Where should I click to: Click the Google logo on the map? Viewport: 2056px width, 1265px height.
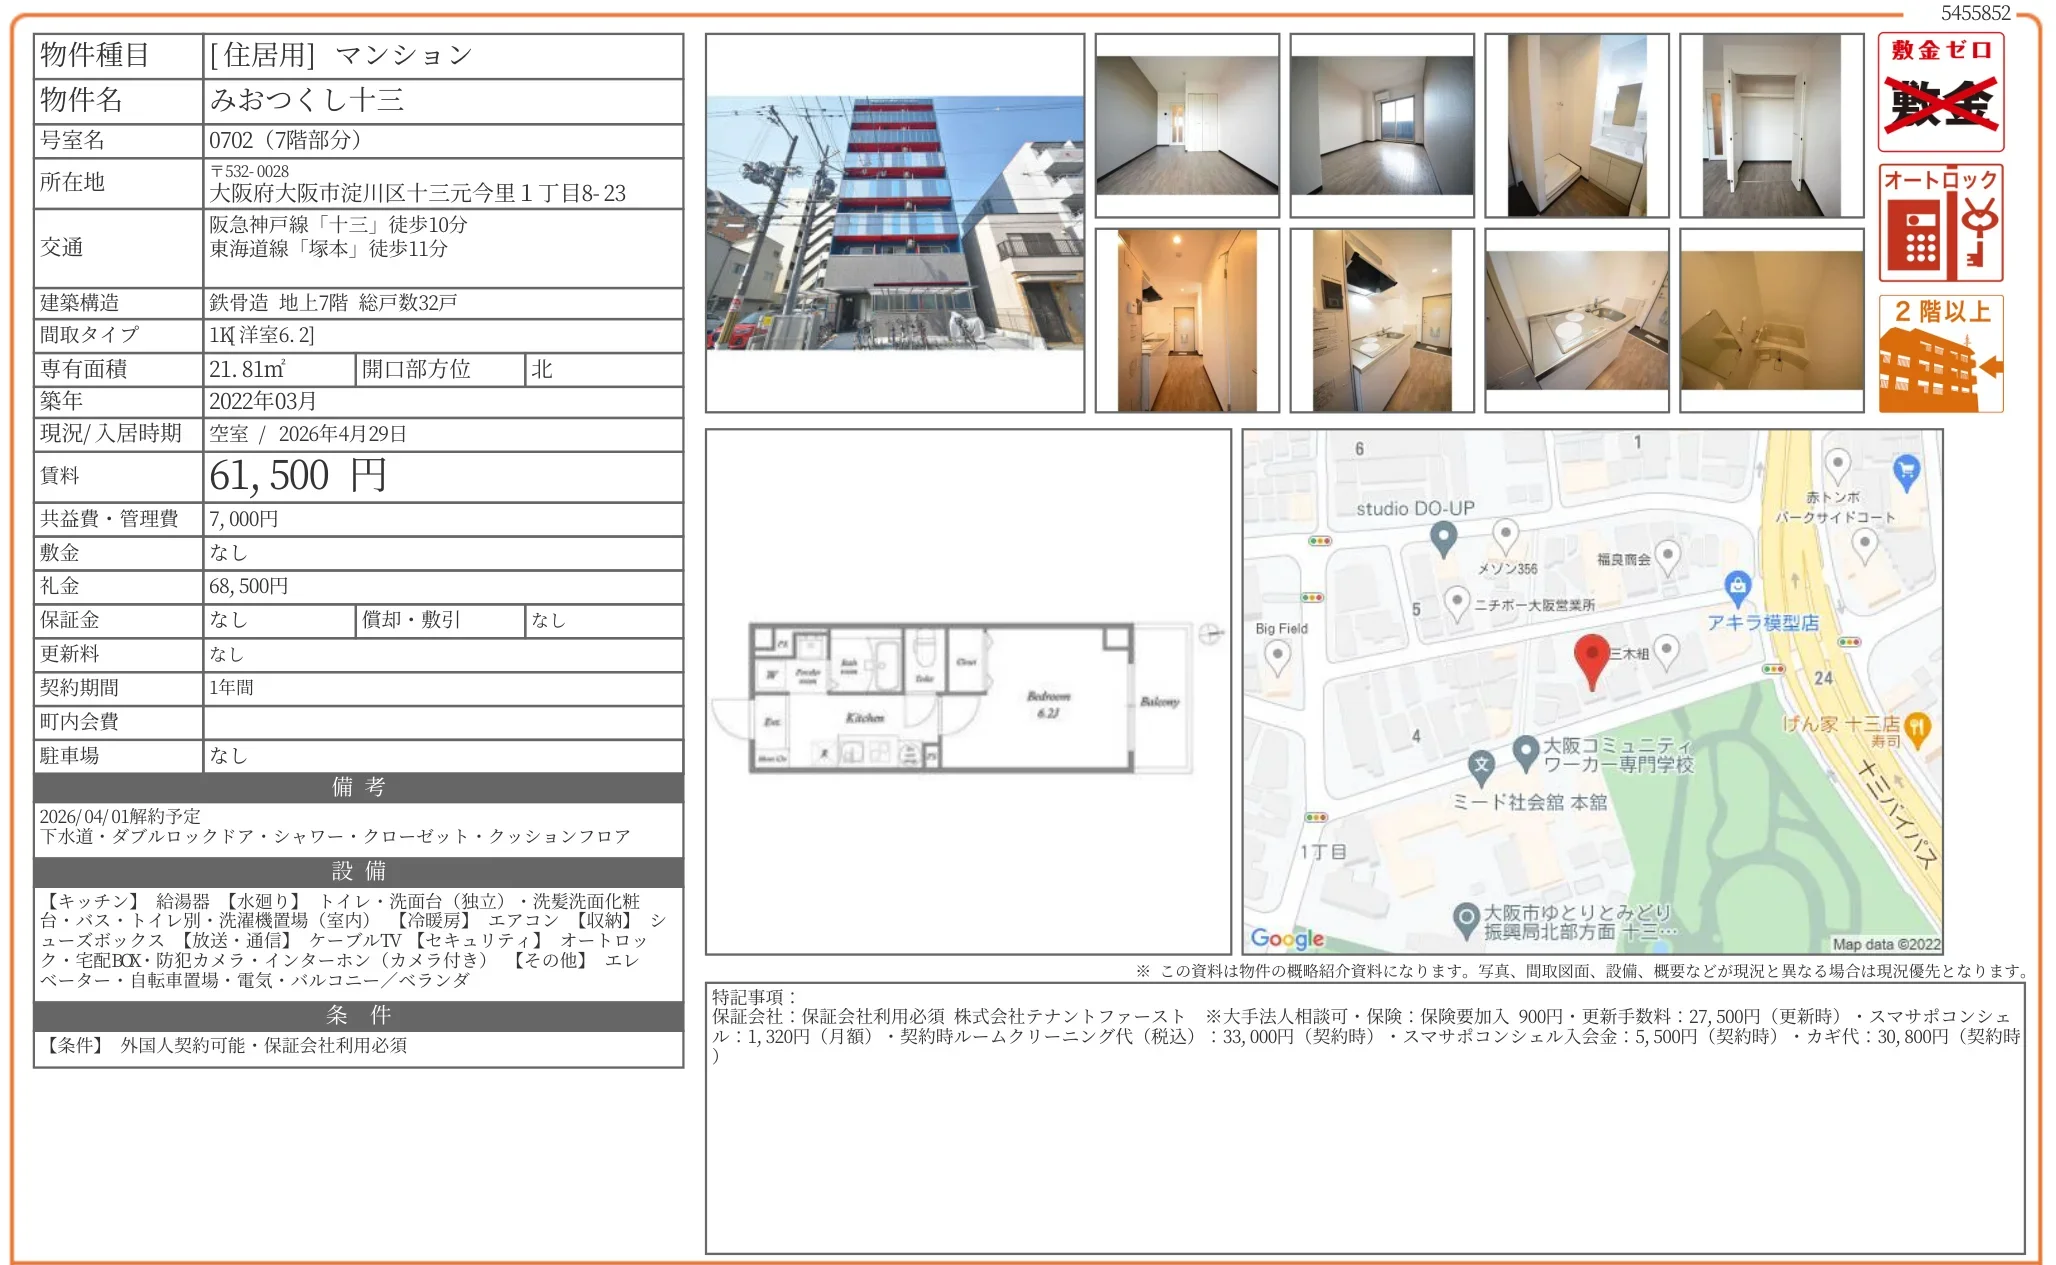1287,937
